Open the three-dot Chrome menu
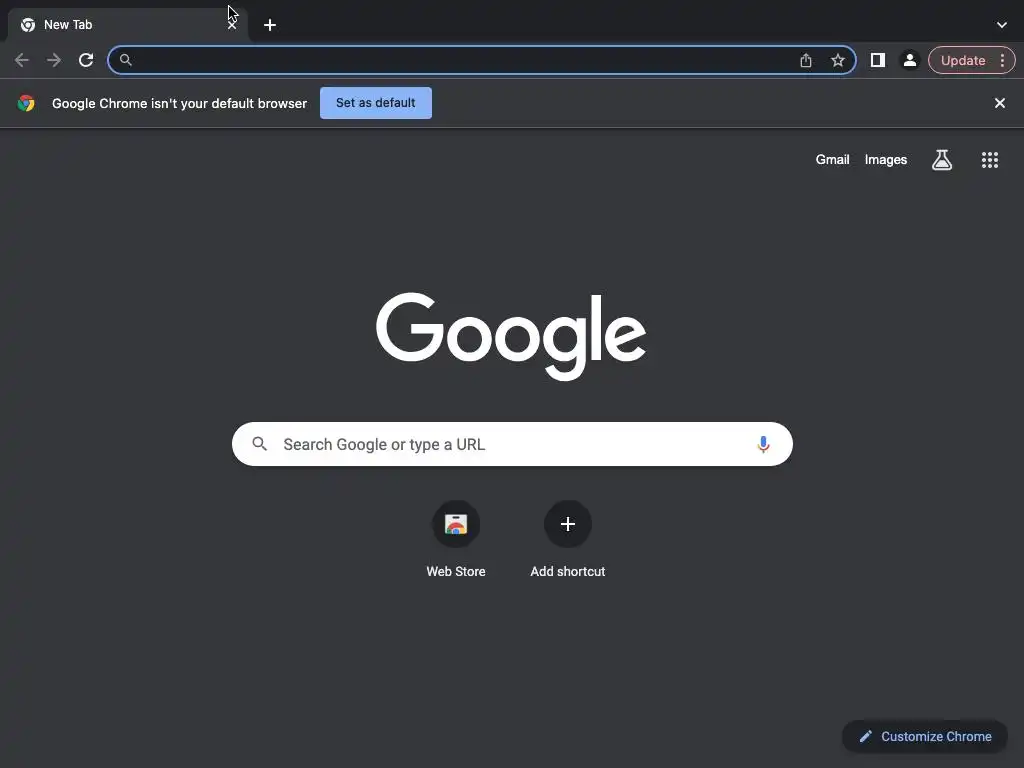1024x768 pixels. point(1002,60)
